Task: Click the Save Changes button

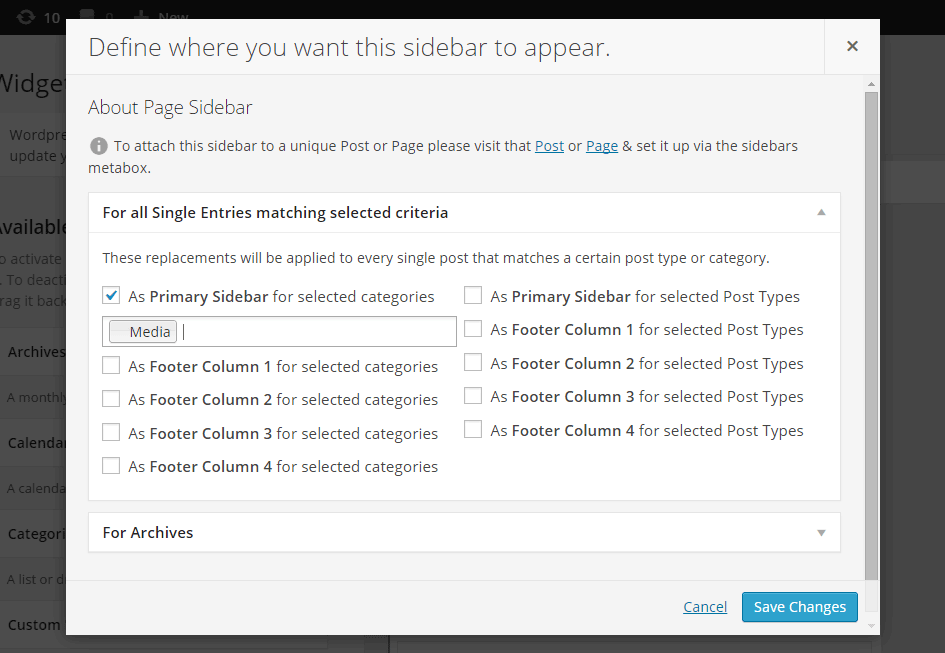Action: (799, 606)
